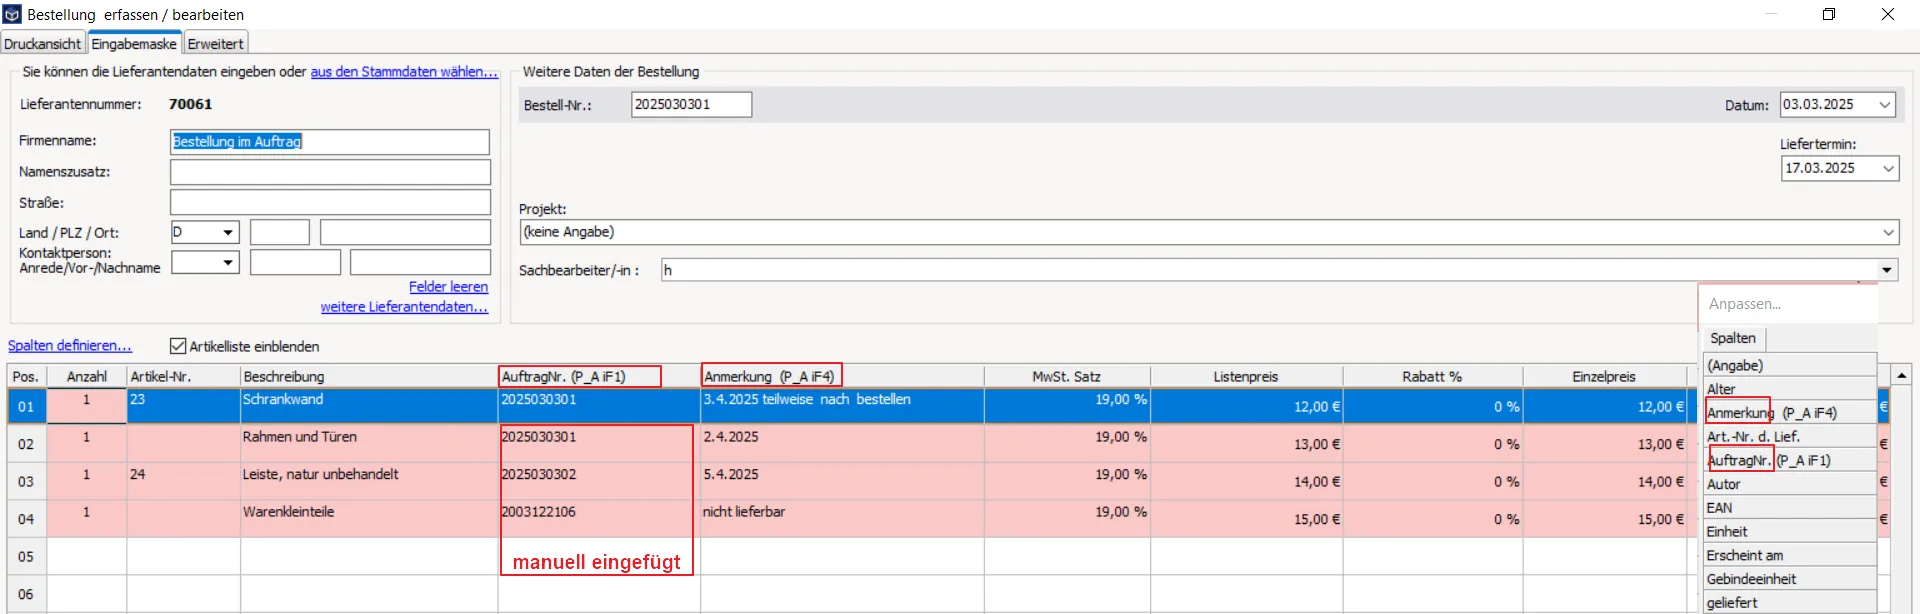
Task: Toggle 'Artikelliste einblenden' checkbox
Action: click(x=178, y=346)
